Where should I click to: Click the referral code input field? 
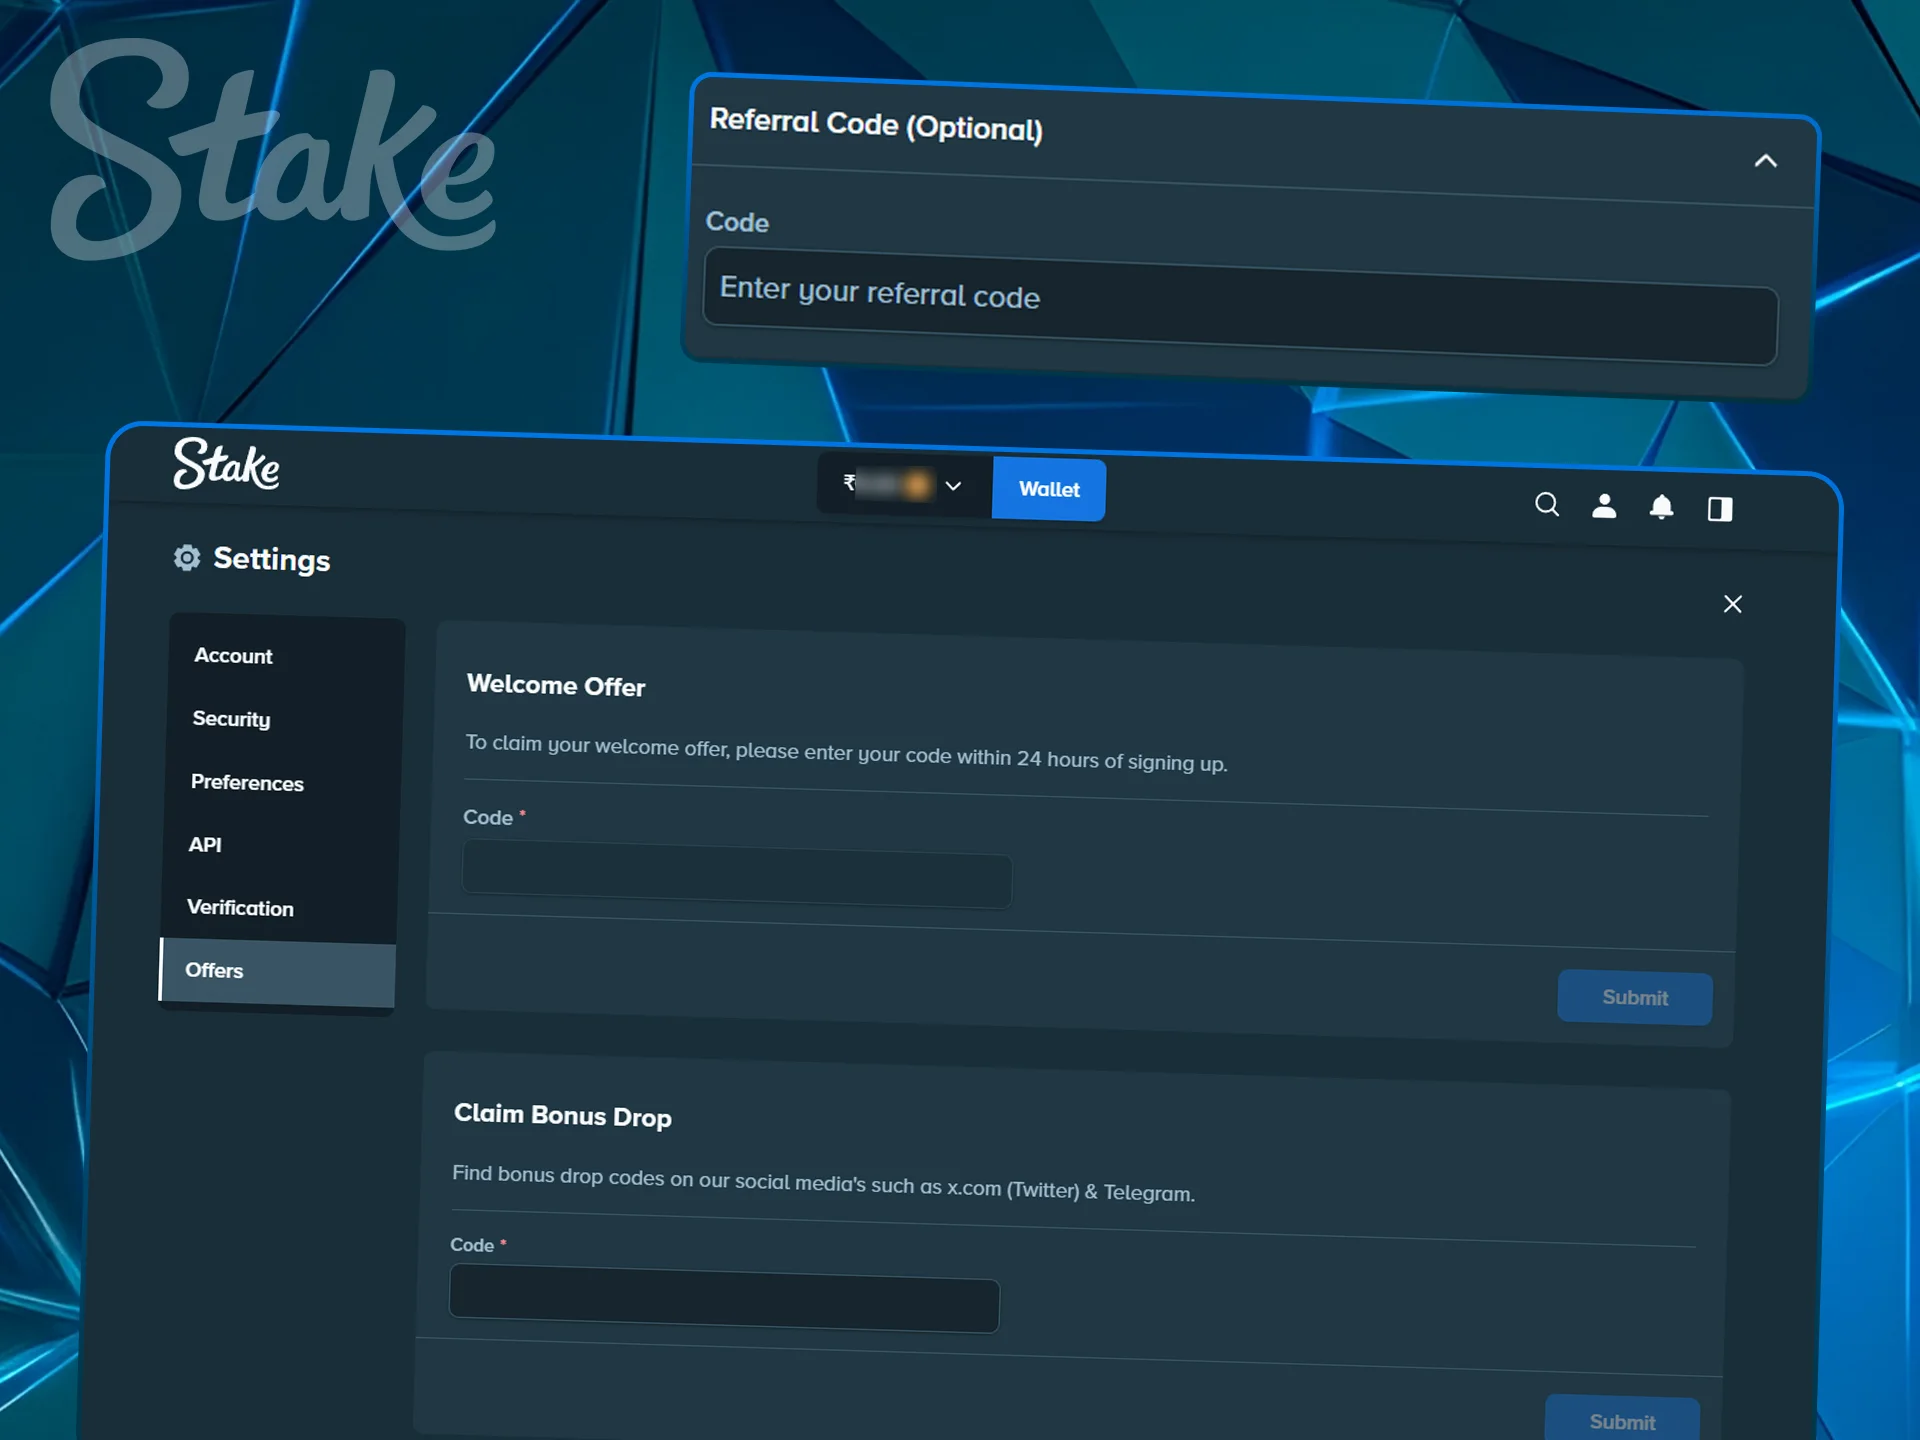pyautogui.click(x=1240, y=307)
